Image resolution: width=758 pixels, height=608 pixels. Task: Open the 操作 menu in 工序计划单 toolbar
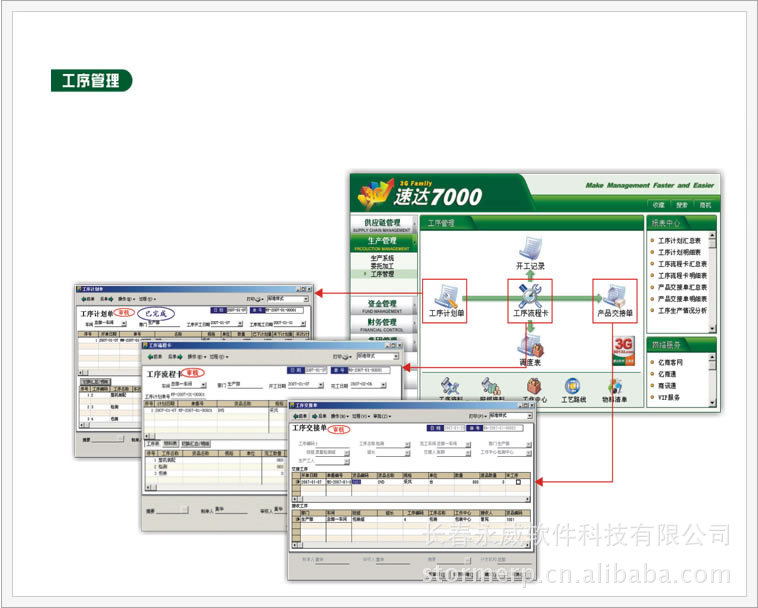click(x=127, y=299)
